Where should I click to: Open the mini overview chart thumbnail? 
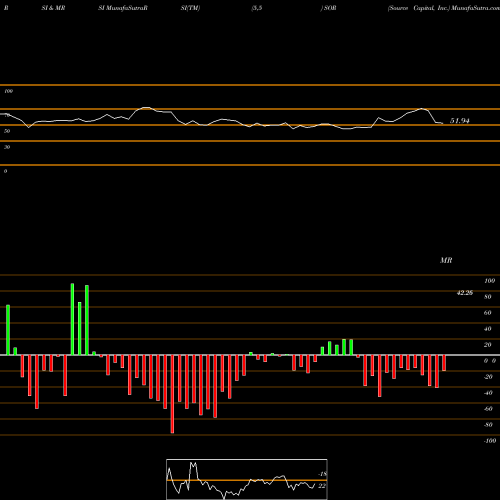coord(247,479)
